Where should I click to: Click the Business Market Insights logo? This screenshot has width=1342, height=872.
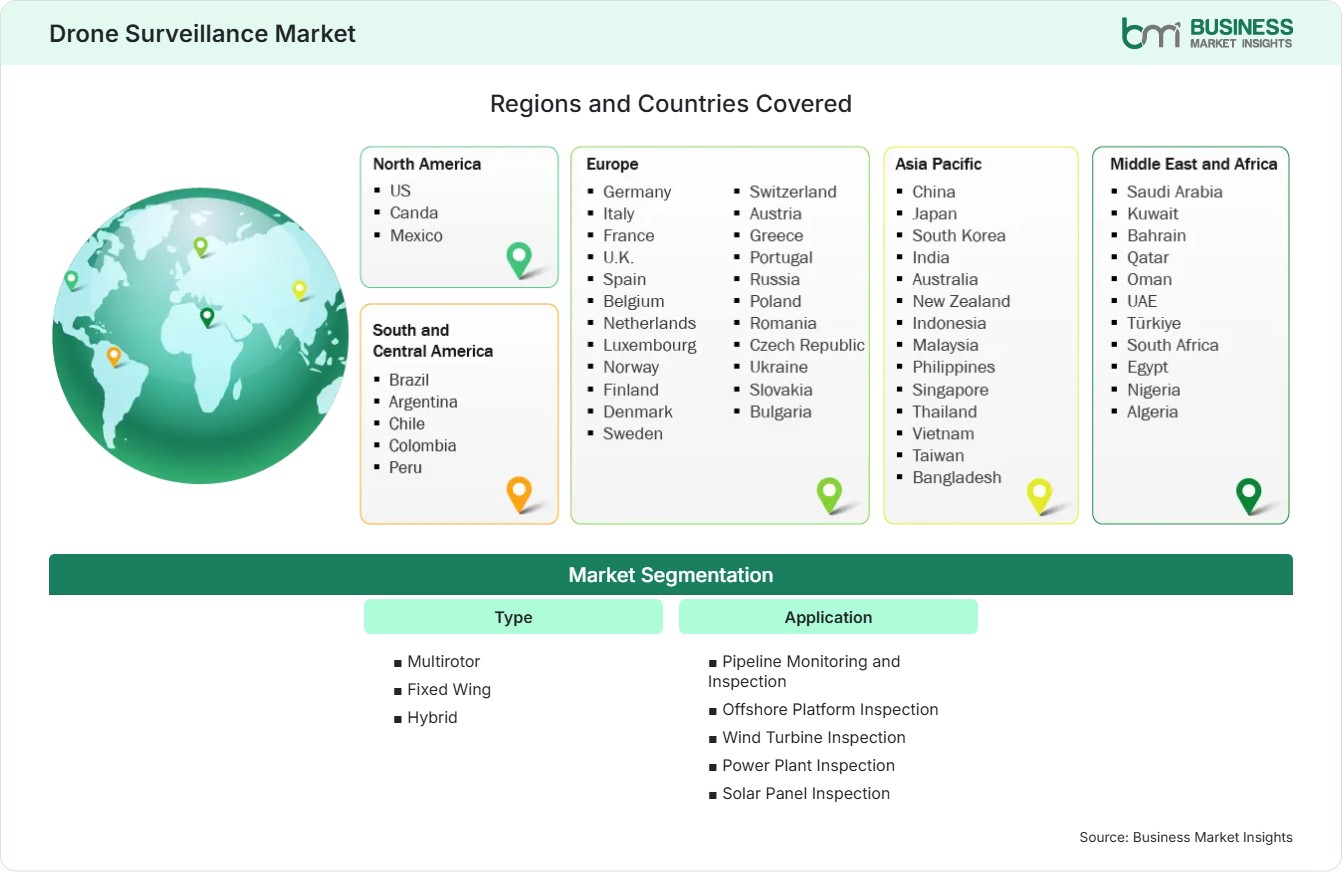(1207, 33)
